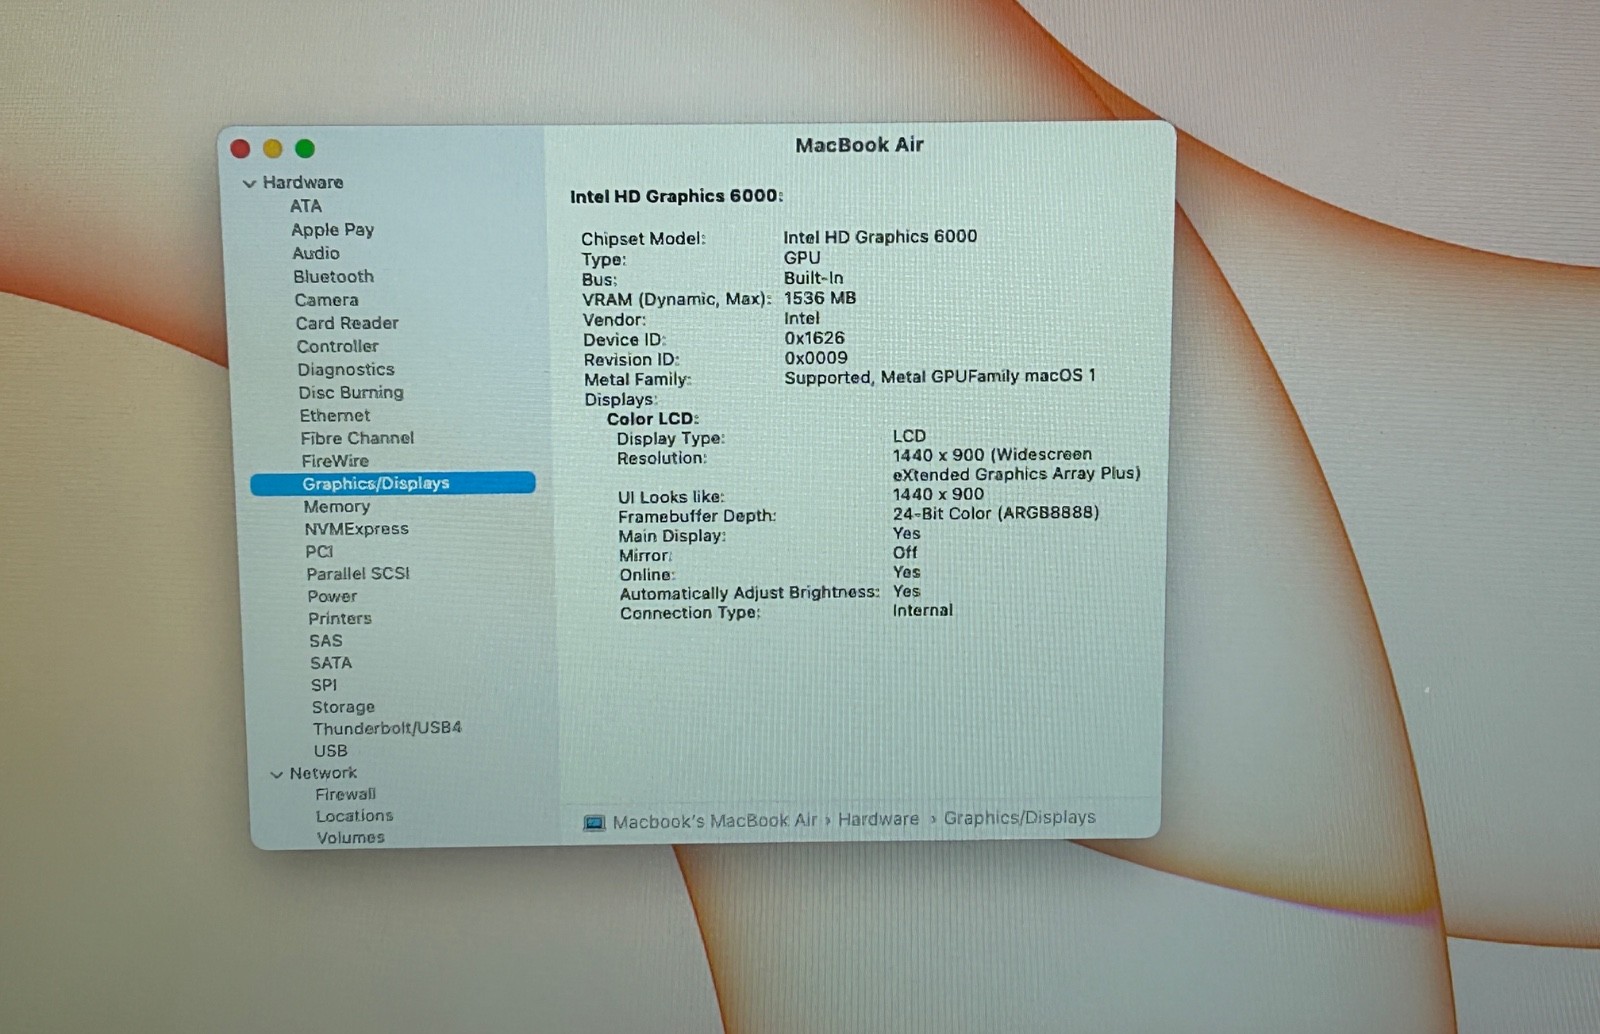Click the Device ID value 0x1626
Viewport: 1600px width, 1034px height.
coord(814,338)
